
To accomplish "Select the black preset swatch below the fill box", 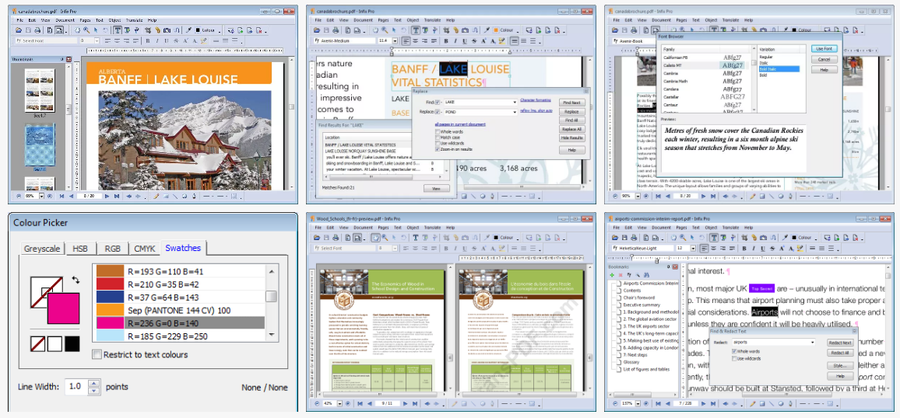I will click(73, 345).
